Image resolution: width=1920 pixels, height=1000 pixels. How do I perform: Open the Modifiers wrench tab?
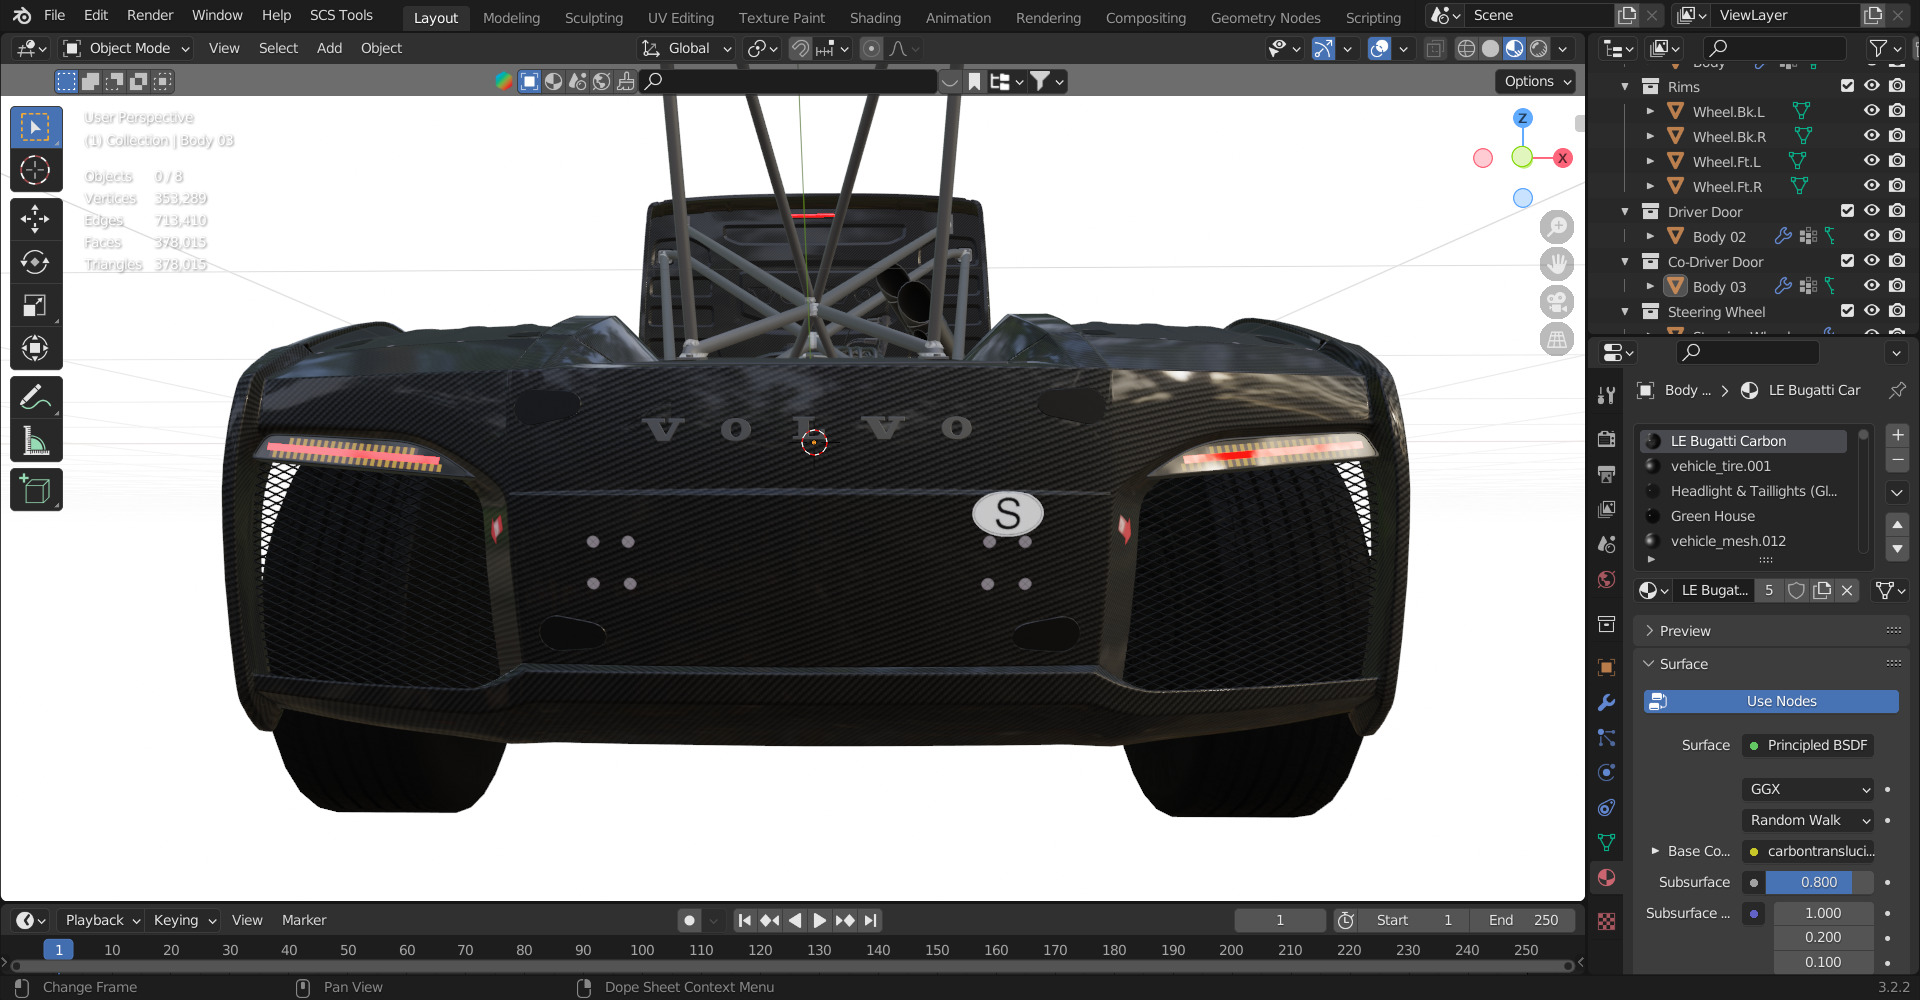coord(1606,702)
